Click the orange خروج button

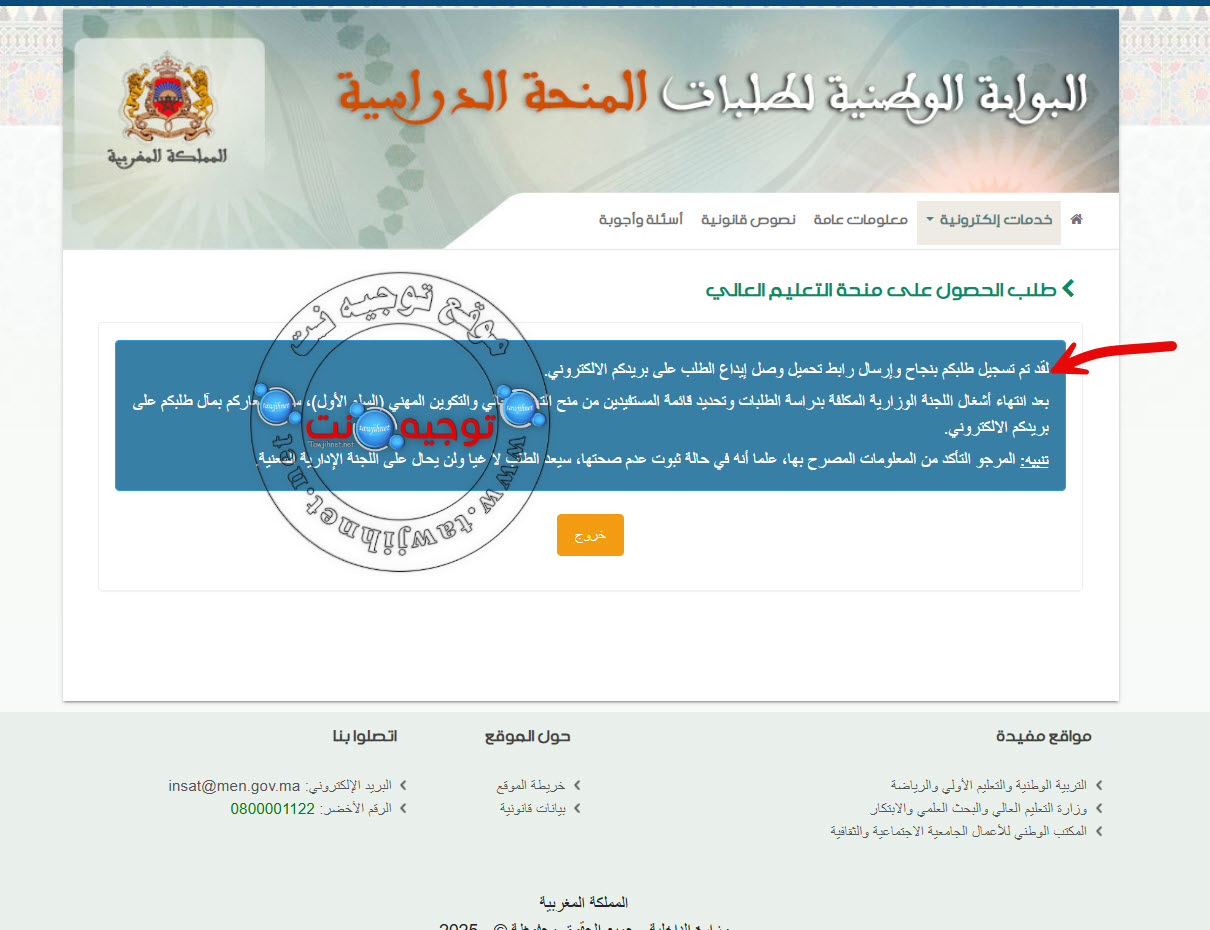(590, 535)
